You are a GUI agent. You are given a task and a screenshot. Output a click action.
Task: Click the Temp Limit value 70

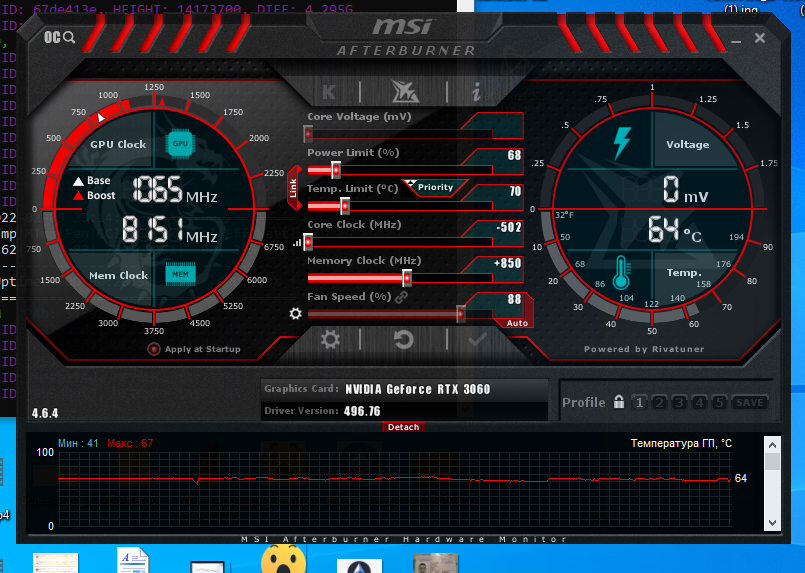click(515, 191)
